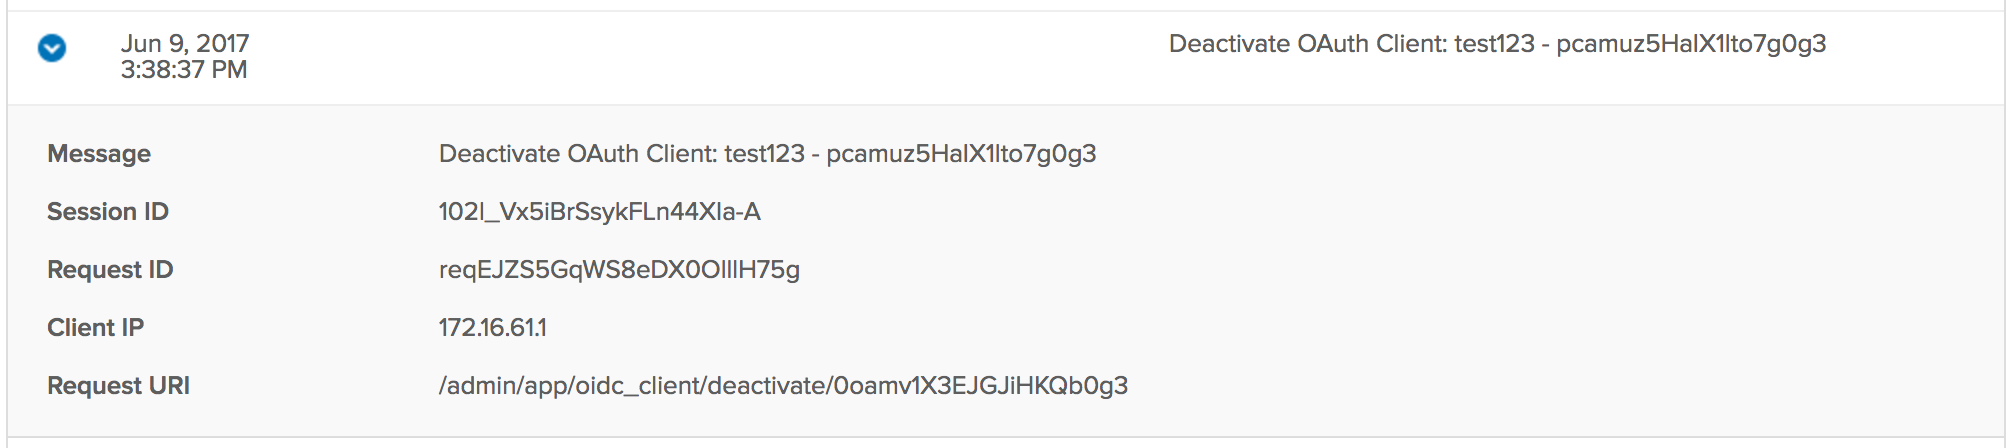Click "Deactivate OAuth Client" text in event header row
The image size is (2016, 448).
pyautogui.click(x=1307, y=44)
